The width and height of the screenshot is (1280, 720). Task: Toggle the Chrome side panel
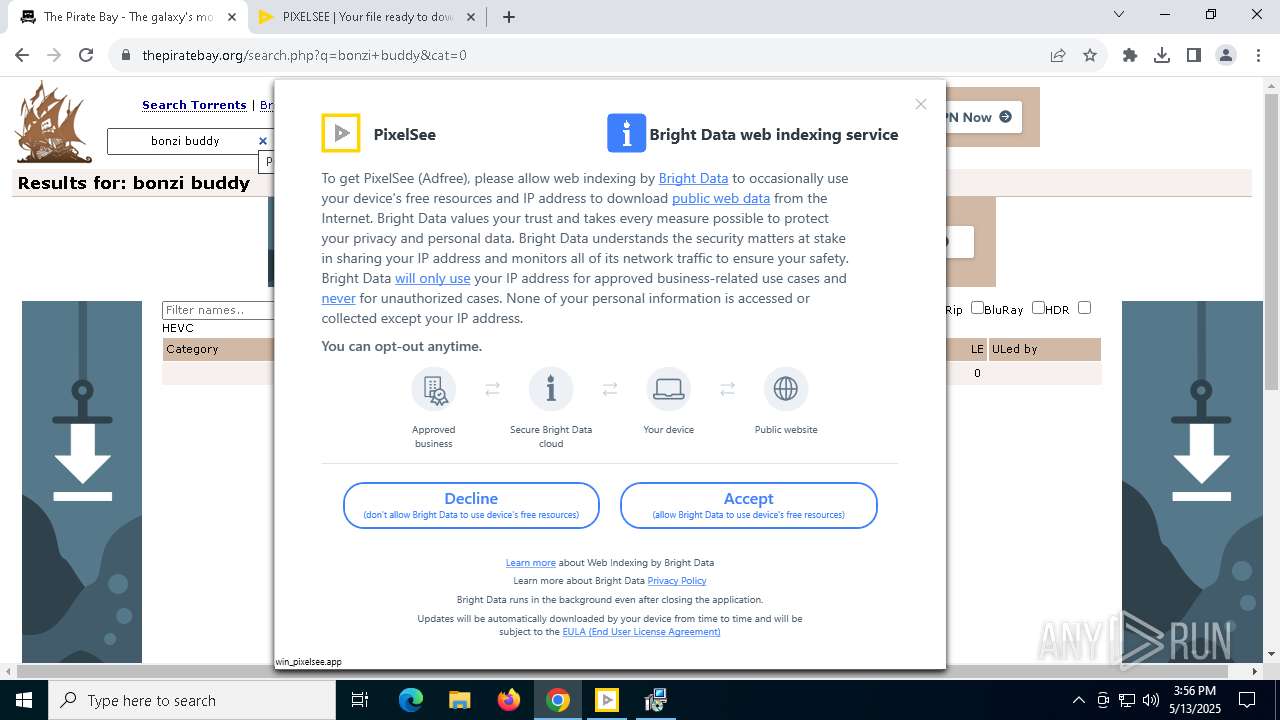tap(1194, 56)
